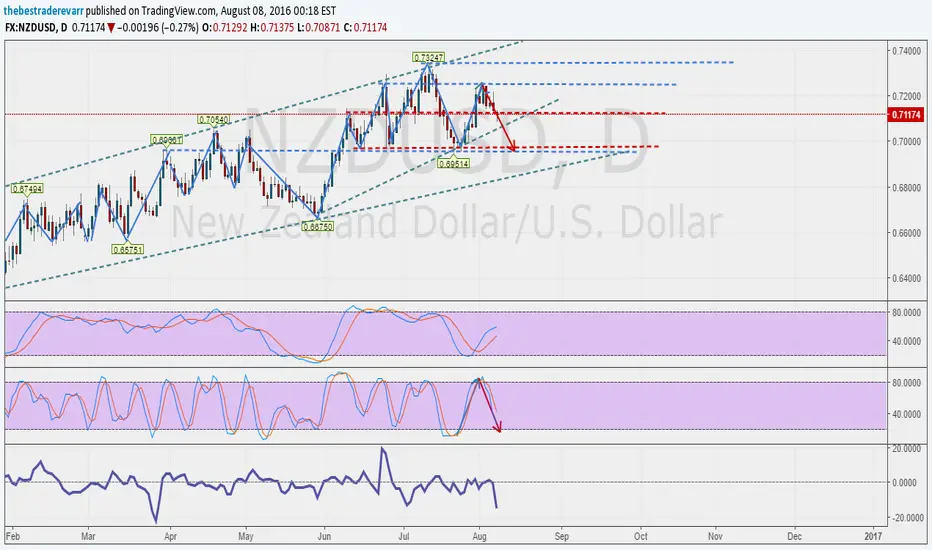Click 40.0000 on the stochastic panel axis
932x550 pixels.
(x=906, y=414)
